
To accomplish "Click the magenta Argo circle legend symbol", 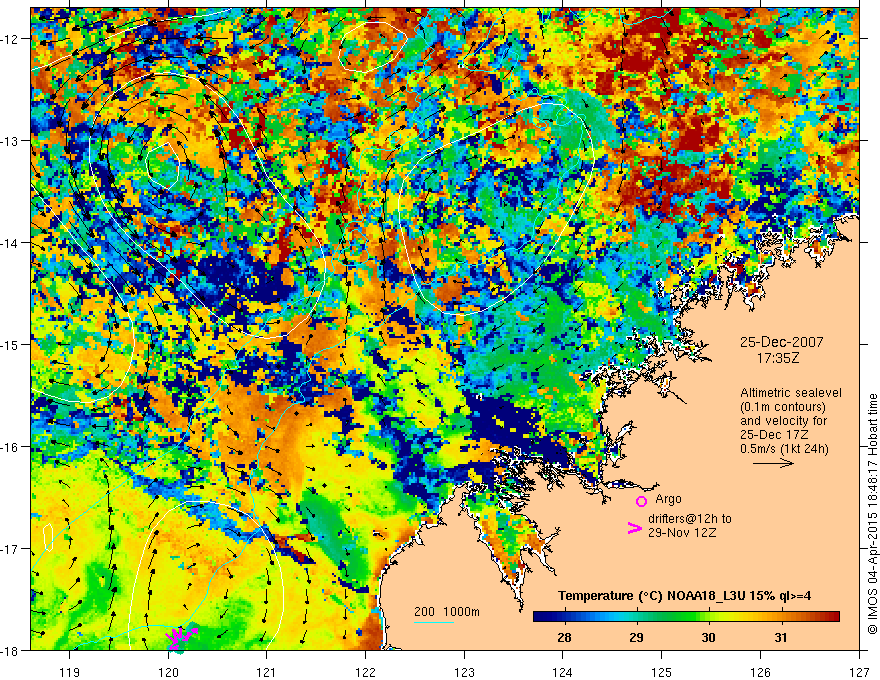I will (641, 501).
